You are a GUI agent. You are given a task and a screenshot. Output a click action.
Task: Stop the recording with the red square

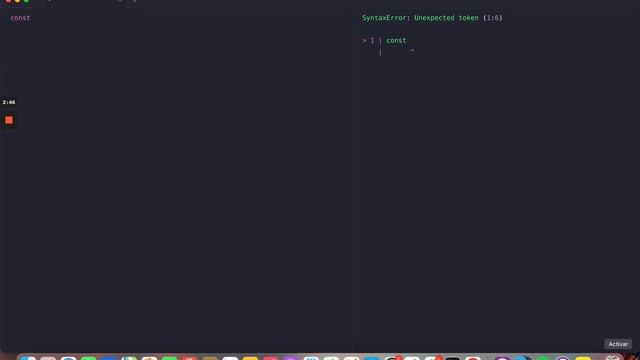coord(9,120)
